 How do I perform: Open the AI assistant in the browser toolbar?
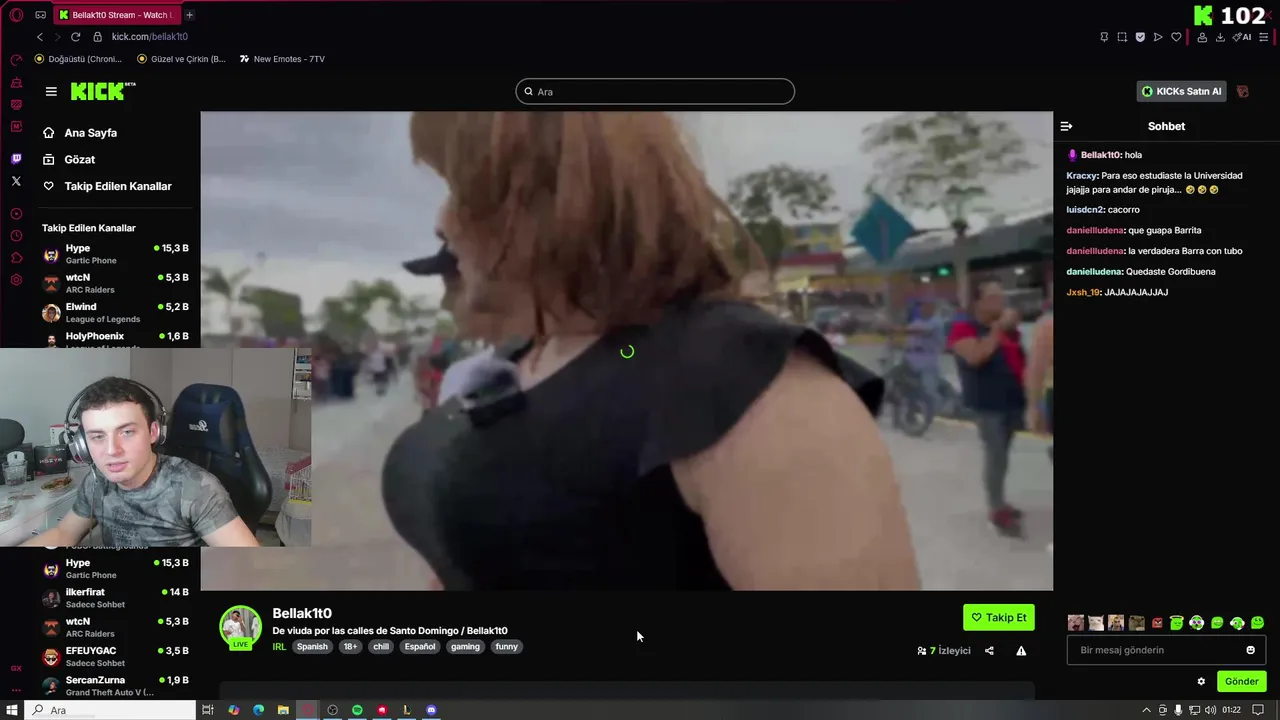[x=1242, y=37]
